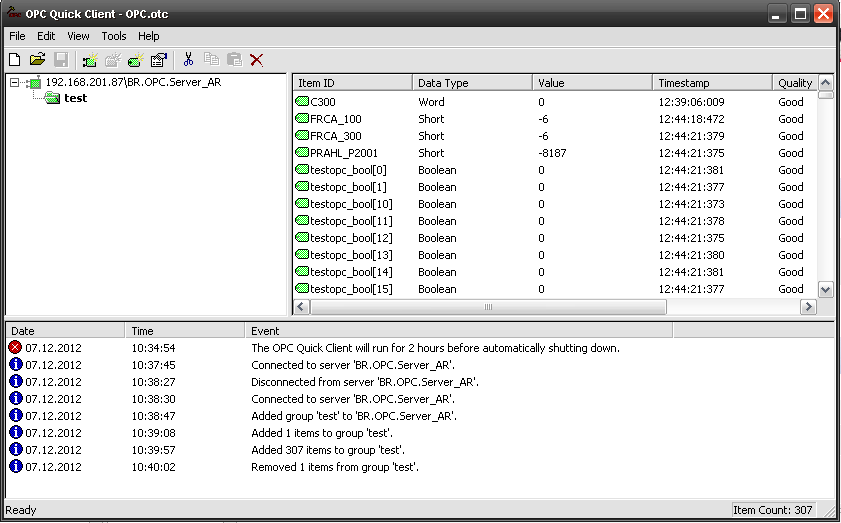Viewport: 841px width, 523px height.
Task: Click the item list scroll down arrow
Action: pyautogui.click(x=825, y=290)
